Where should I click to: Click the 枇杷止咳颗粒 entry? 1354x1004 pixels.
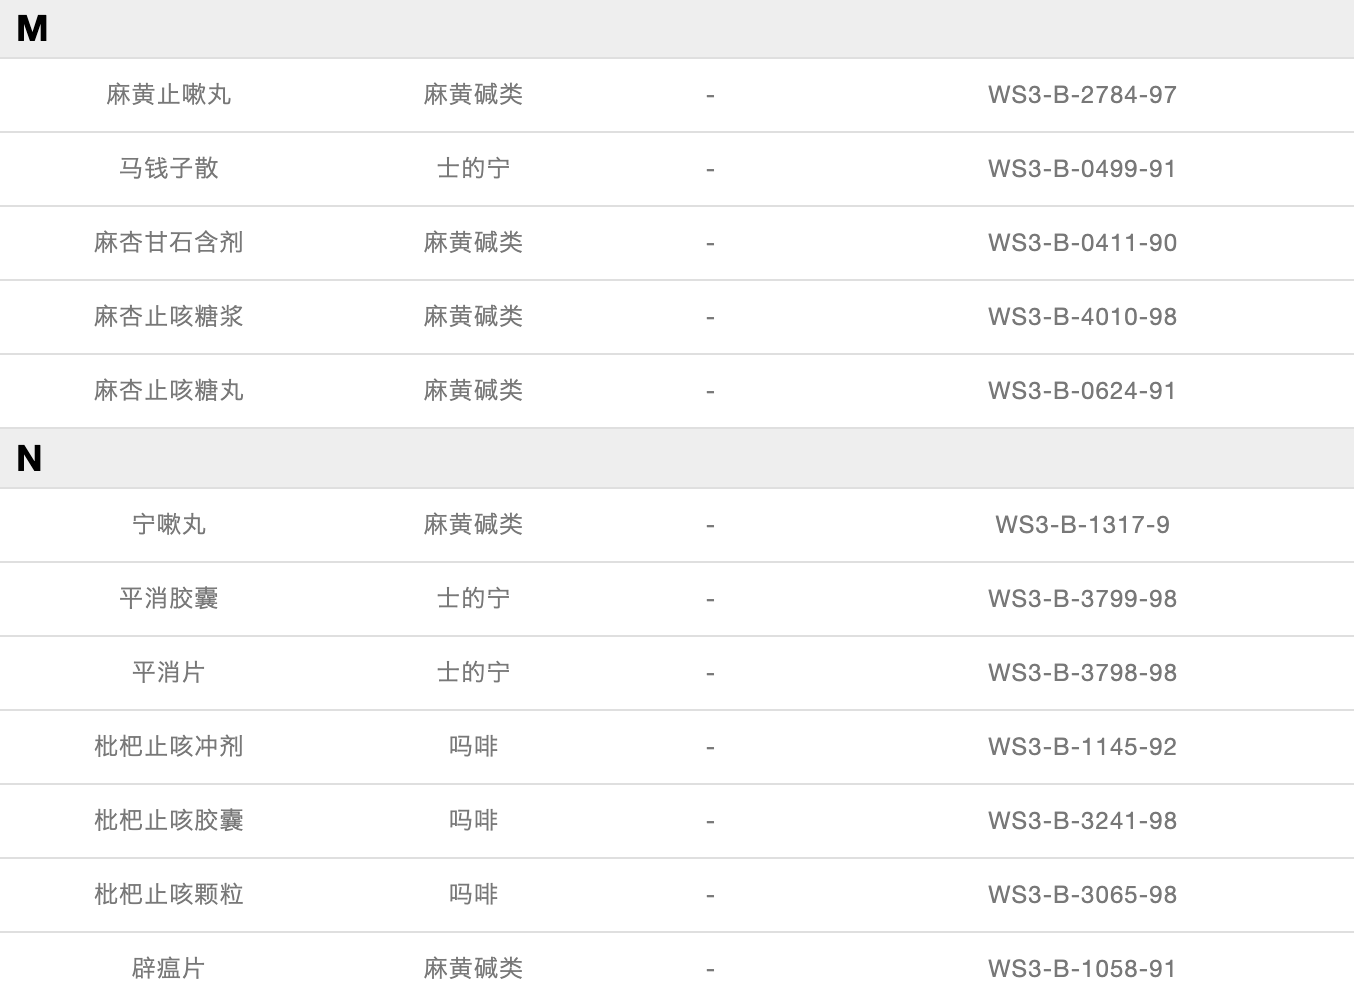click(168, 895)
